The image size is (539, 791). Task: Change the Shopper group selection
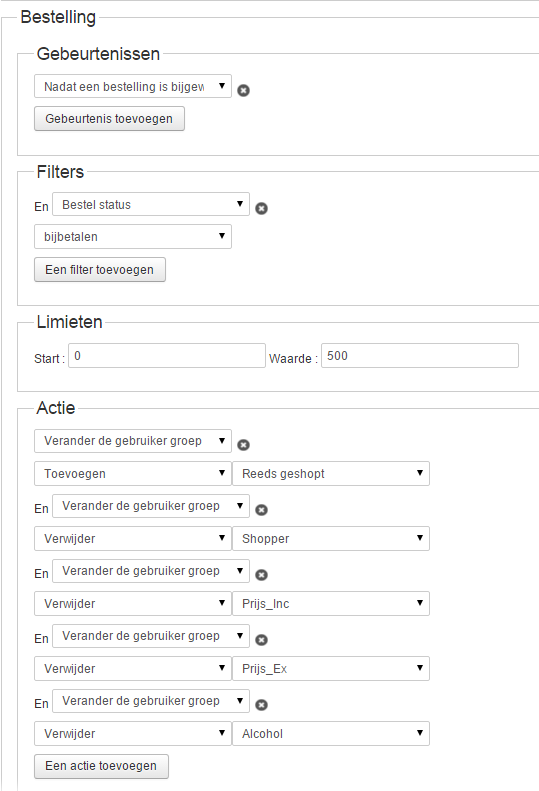331,539
